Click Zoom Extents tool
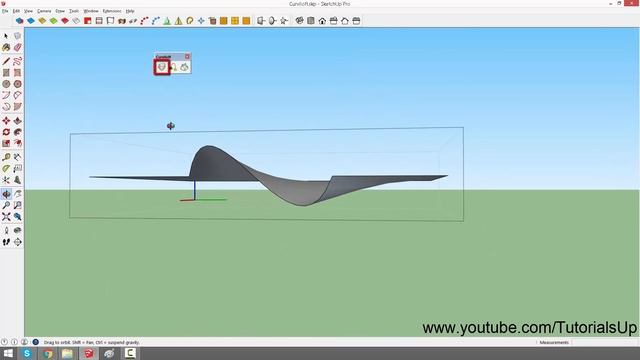Viewport: 640px width, 360px height. coord(6,217)
